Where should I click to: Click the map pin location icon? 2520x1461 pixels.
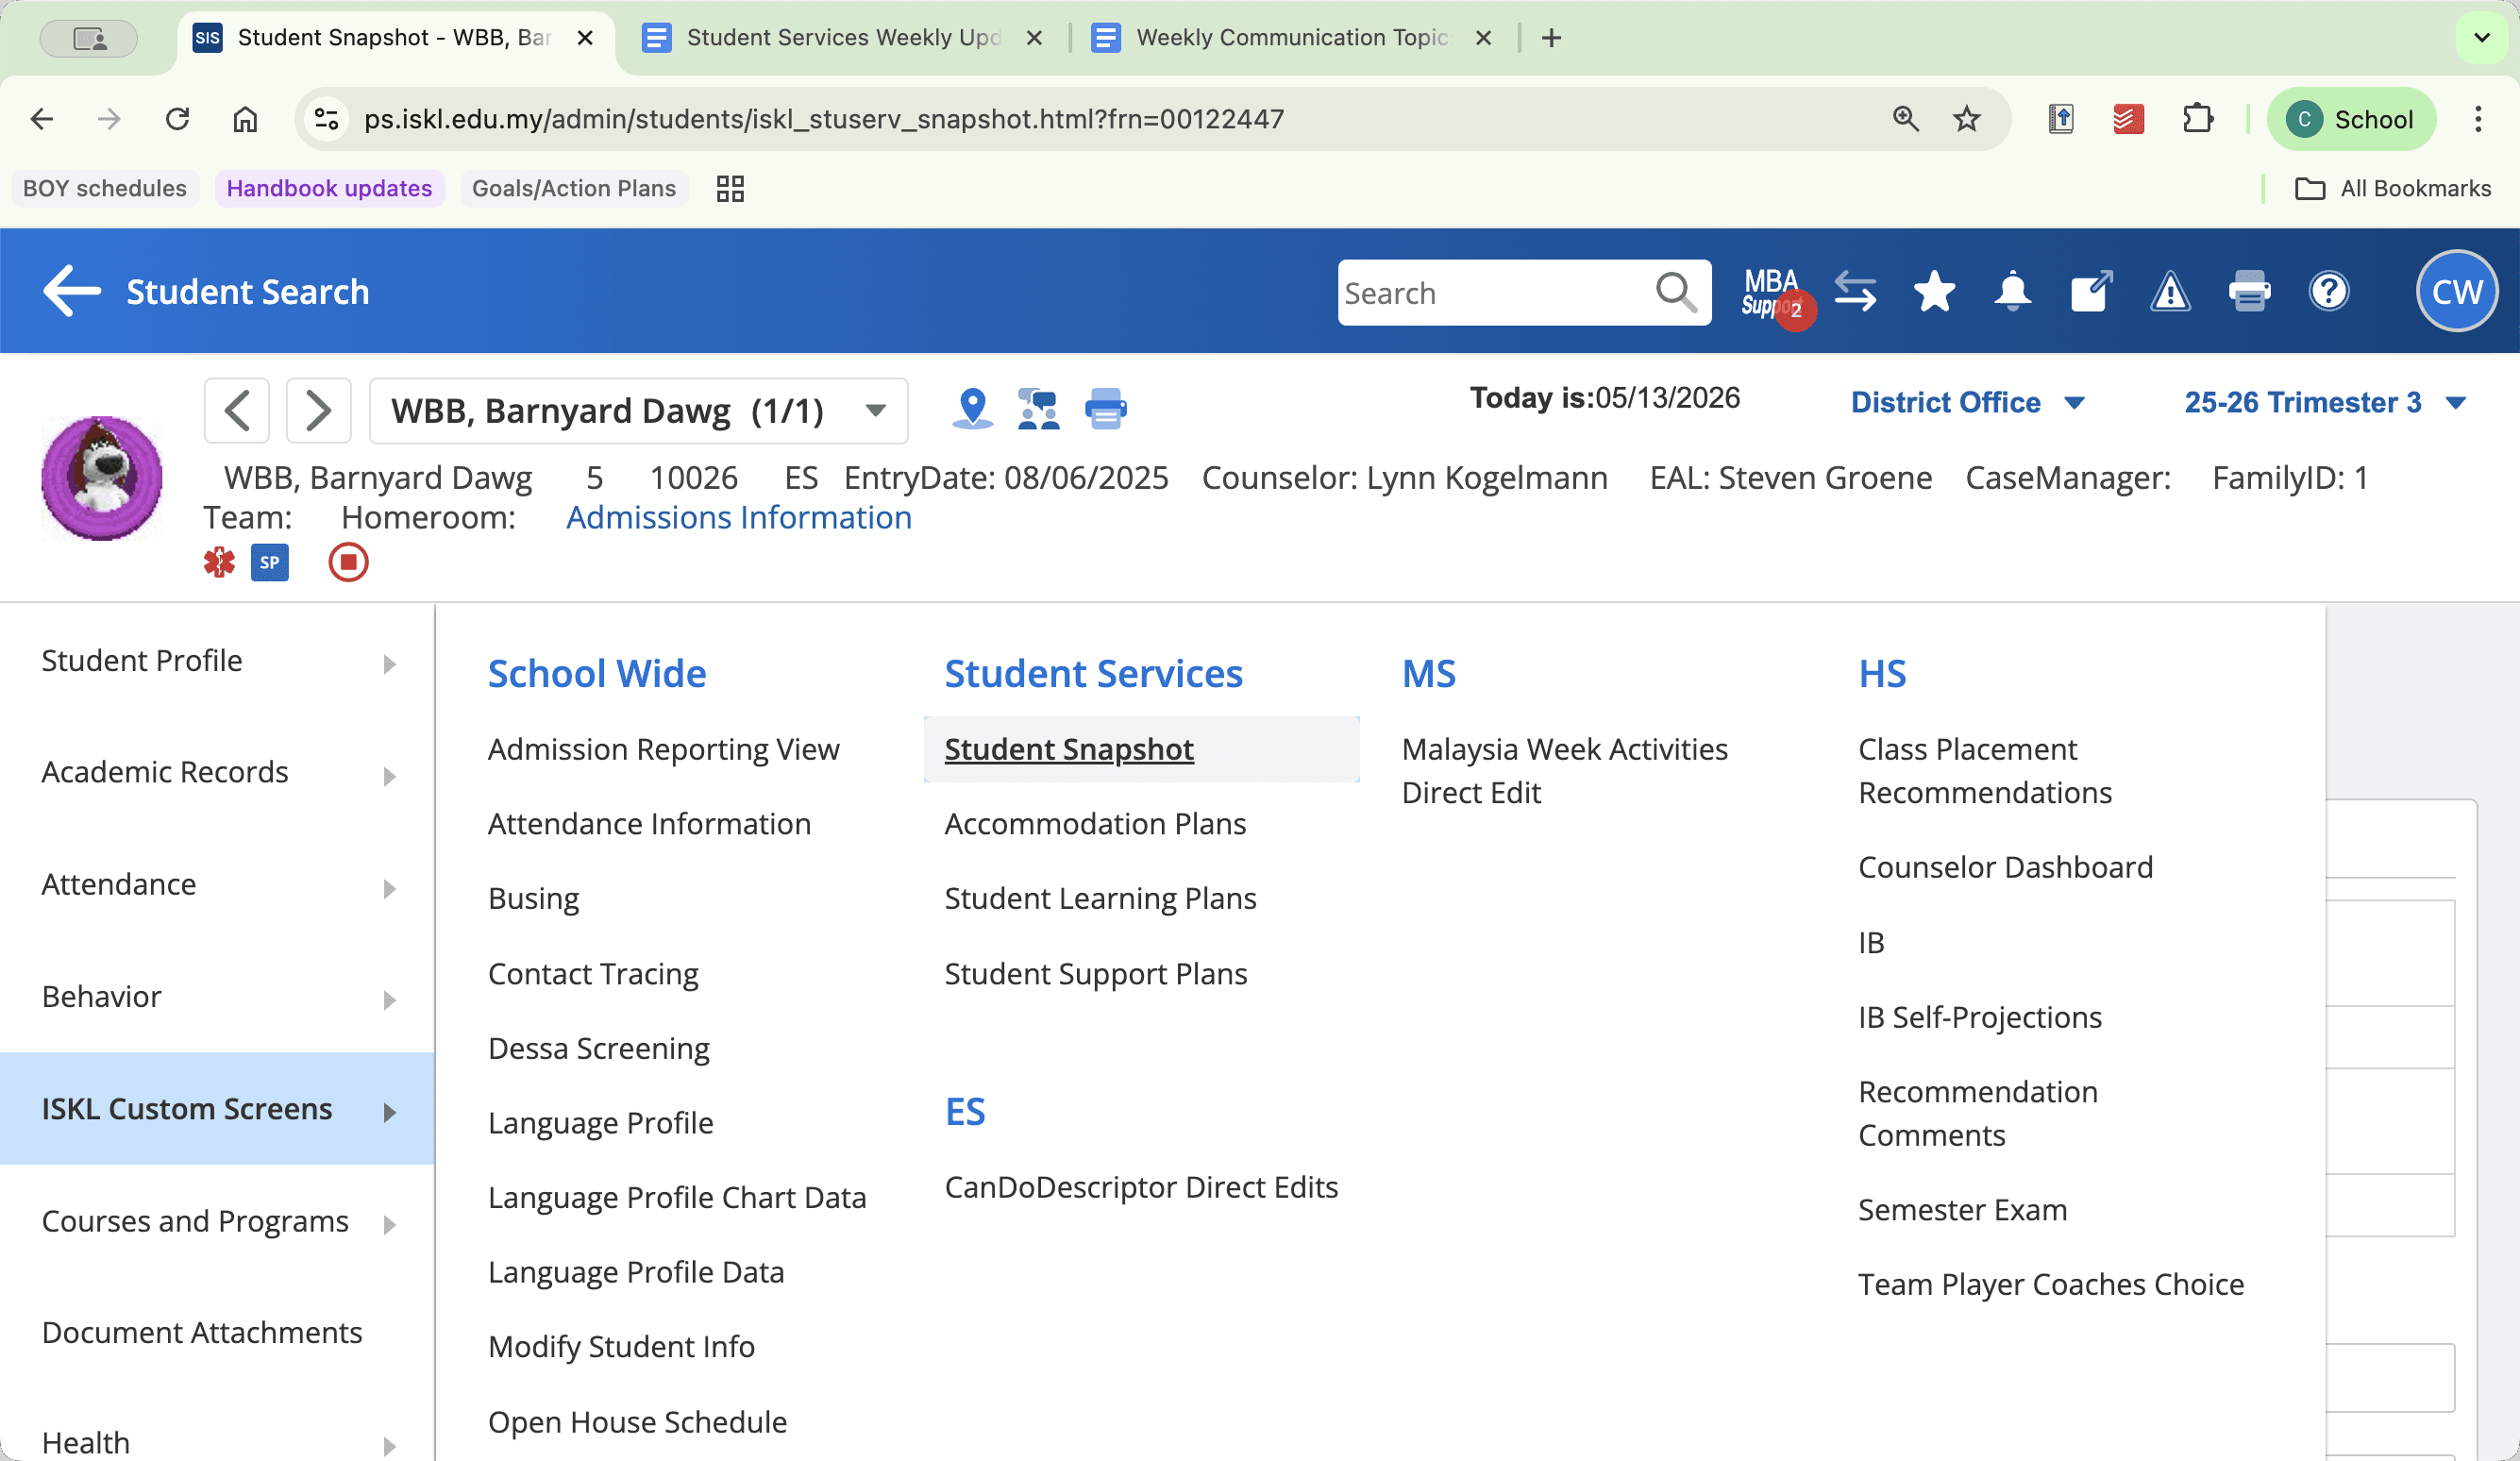click(972, 409)
